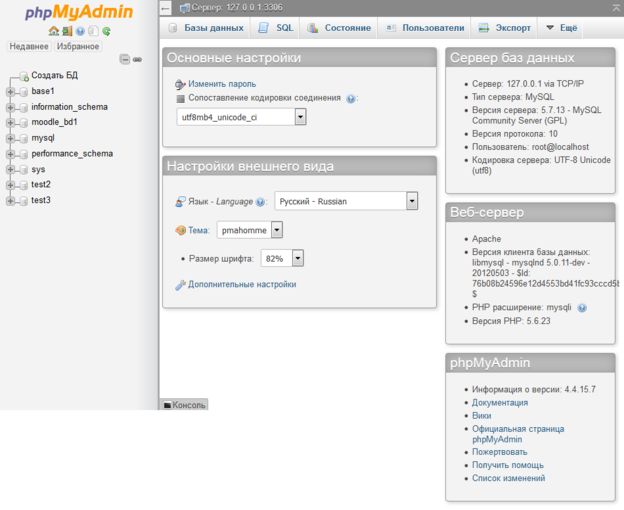Click the base1 database icon
The image size is (624, 510).
coord(23,92)
